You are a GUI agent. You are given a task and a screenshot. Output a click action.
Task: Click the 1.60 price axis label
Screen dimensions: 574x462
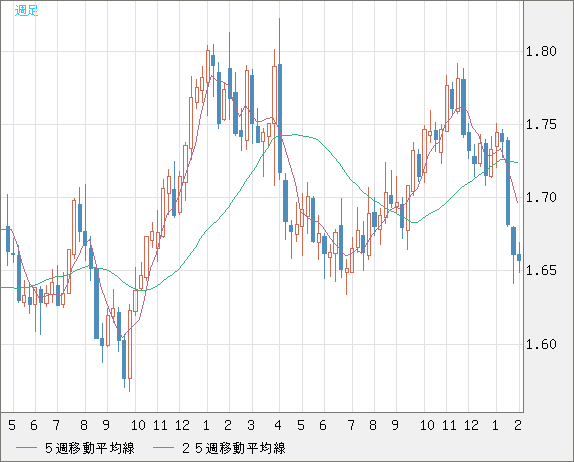tap(541, 344)
